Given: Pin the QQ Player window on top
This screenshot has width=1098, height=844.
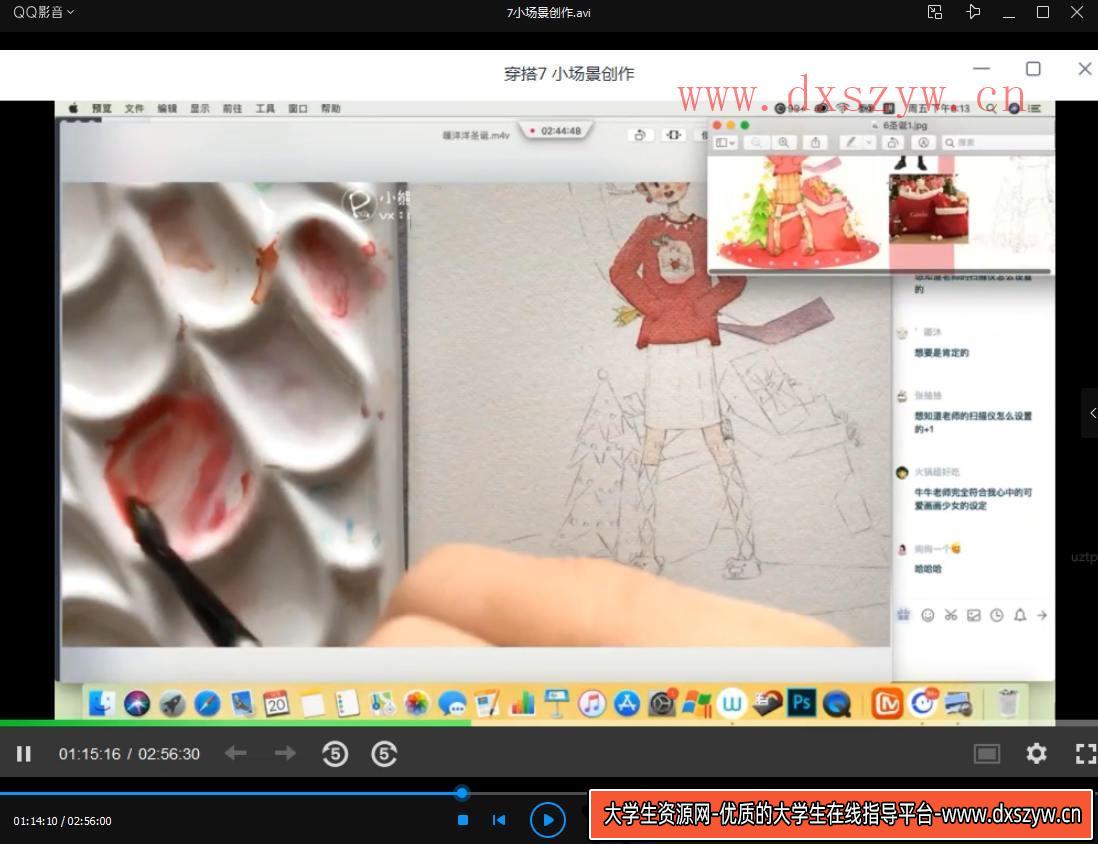Looking at the screenshot, I should pos(973,12).
